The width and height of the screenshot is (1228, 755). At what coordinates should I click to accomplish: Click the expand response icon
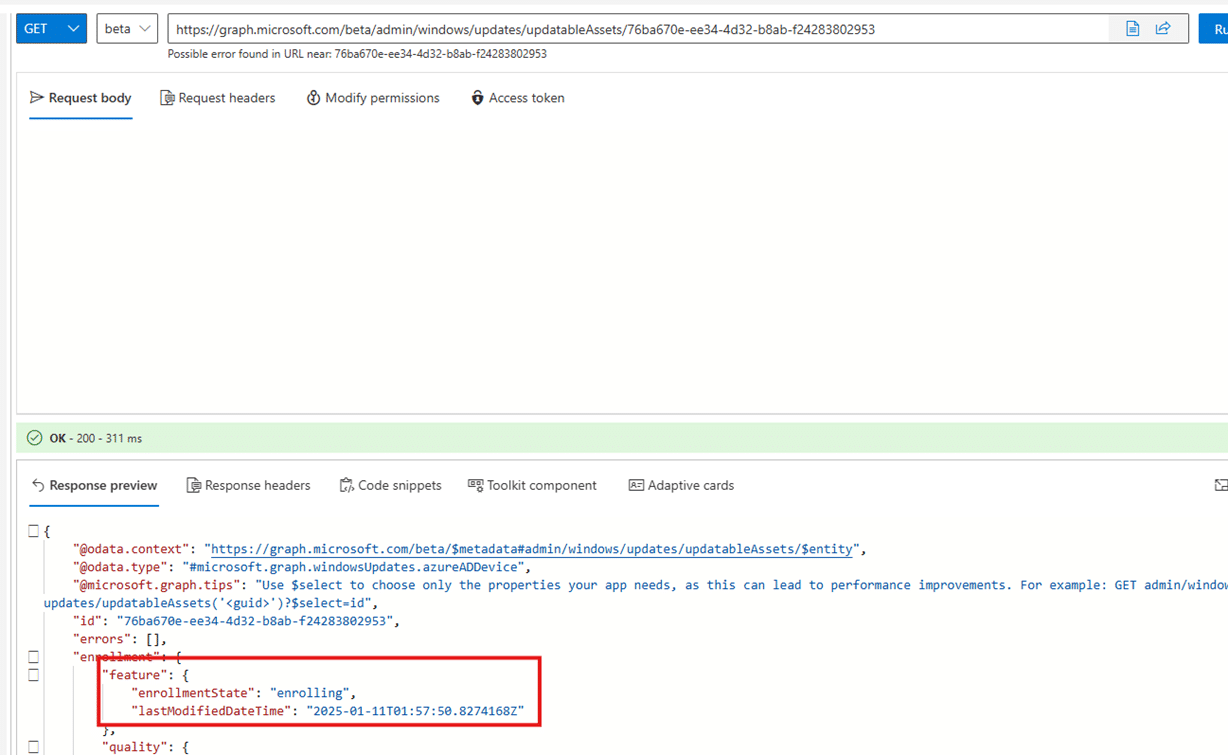click(1220, 485)
